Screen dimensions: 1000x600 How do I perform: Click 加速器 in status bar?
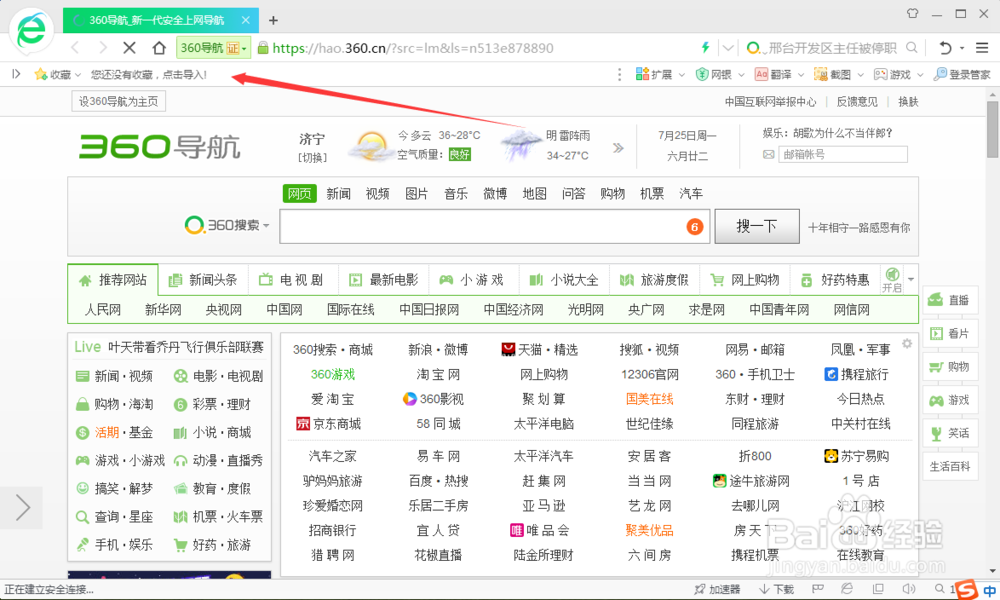coord(717,589)
